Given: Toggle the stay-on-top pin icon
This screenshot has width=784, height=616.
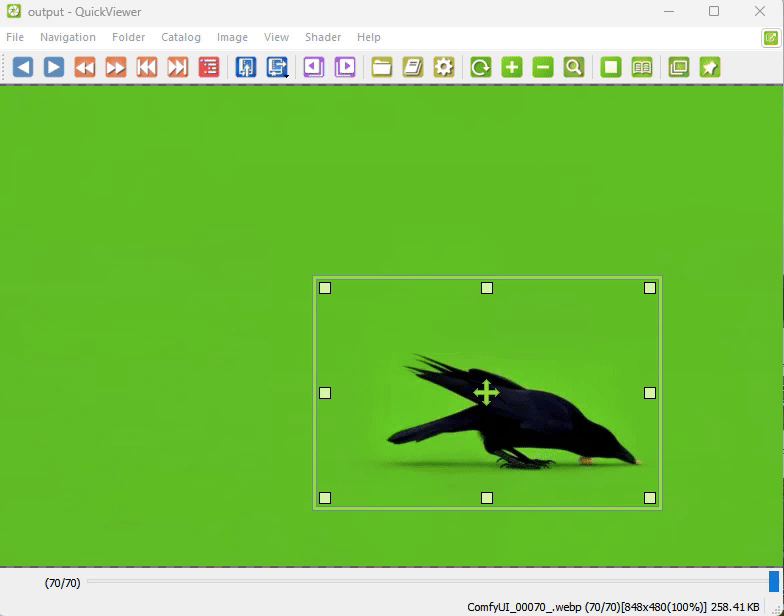Looking at the screenshot, I should click(710, 67).
